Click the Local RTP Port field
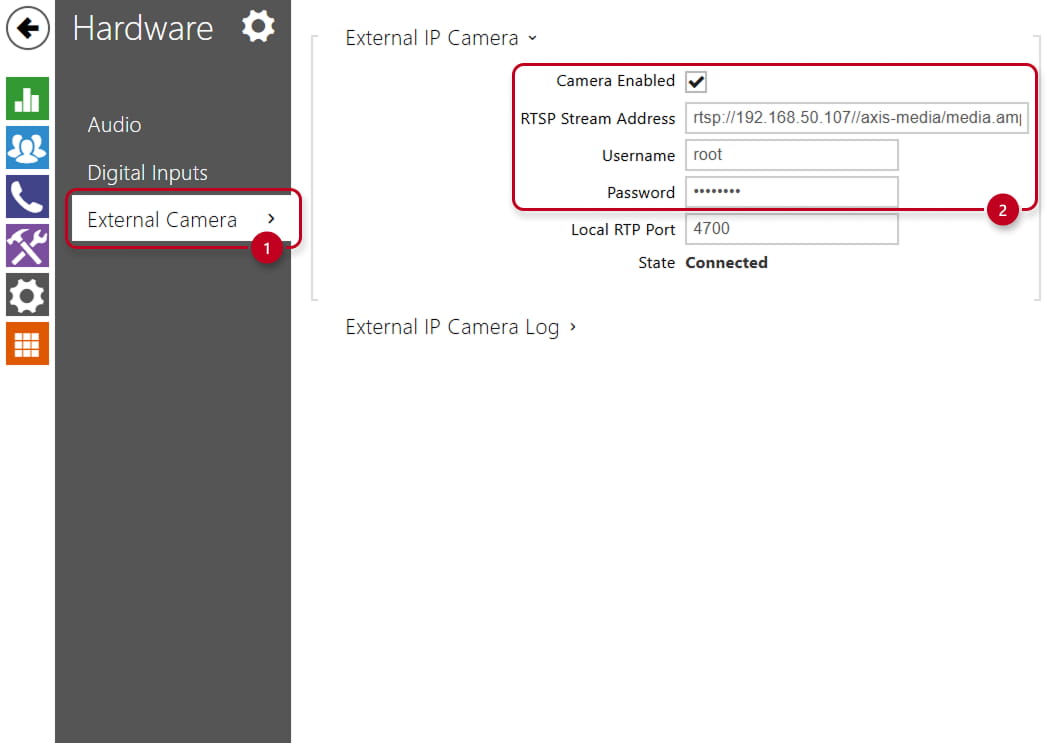Viewport: 1049px width, 743px height. pos(791,229)
